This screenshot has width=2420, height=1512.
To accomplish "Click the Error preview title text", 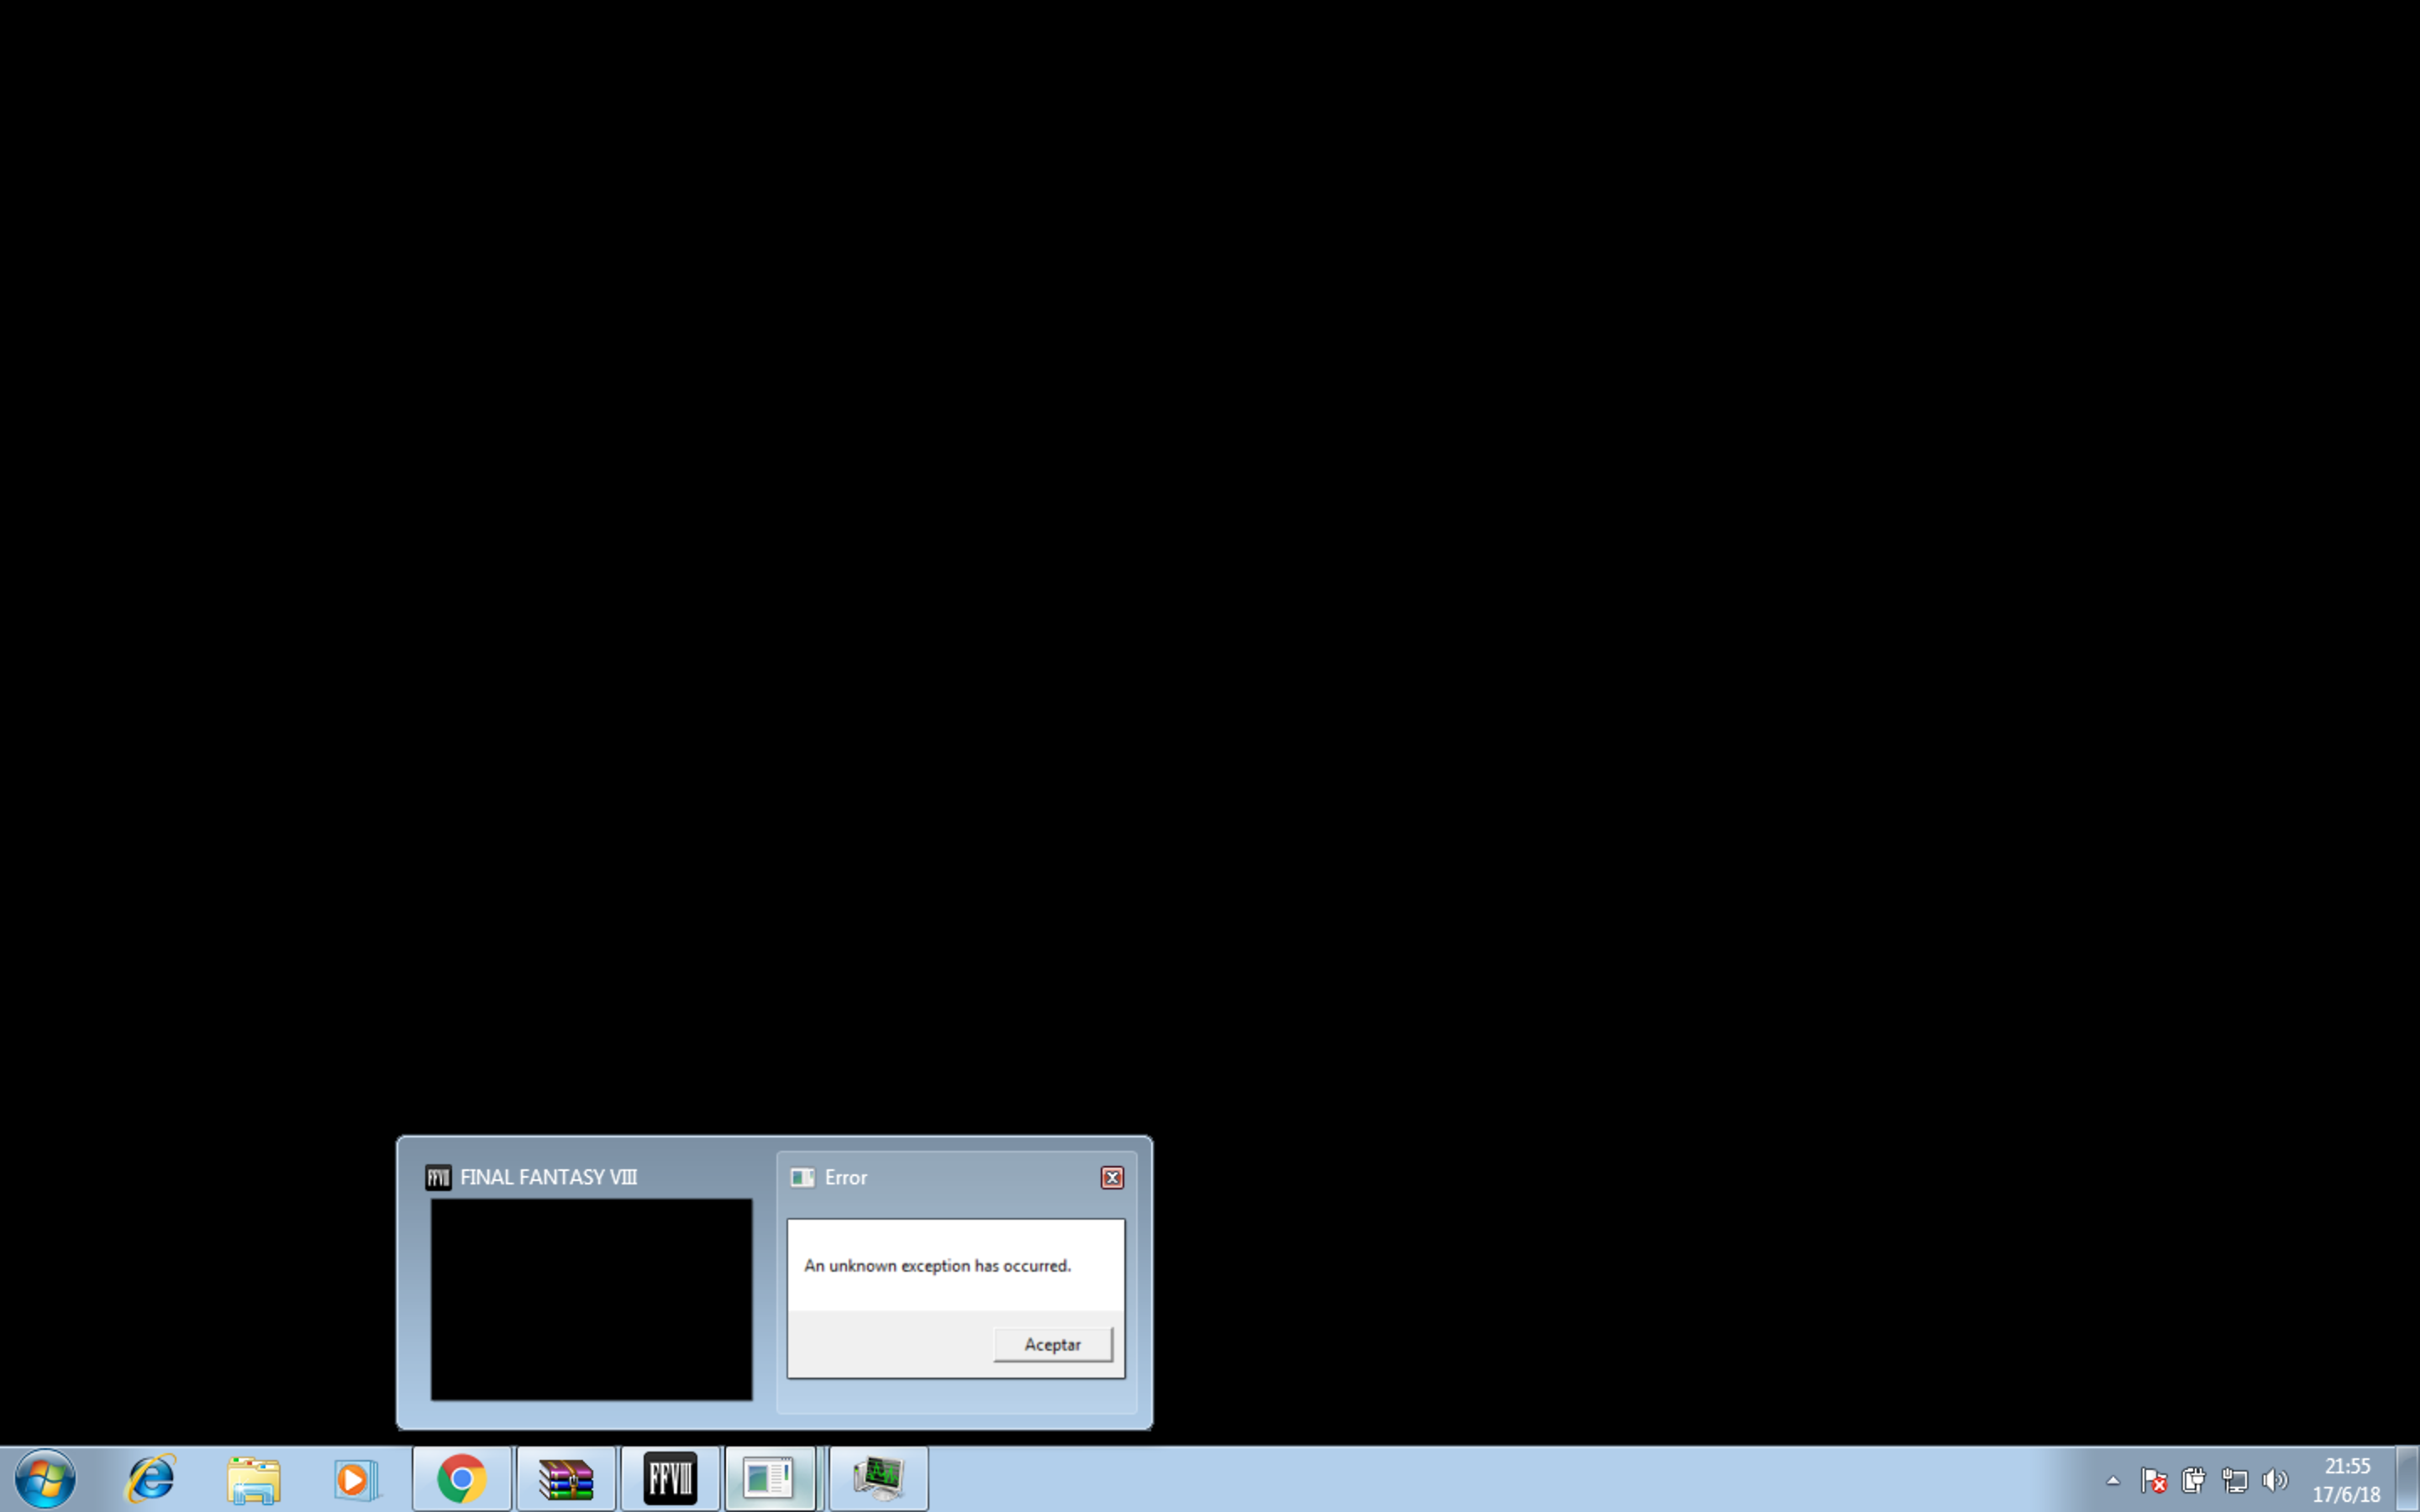I will (846, 1177).
